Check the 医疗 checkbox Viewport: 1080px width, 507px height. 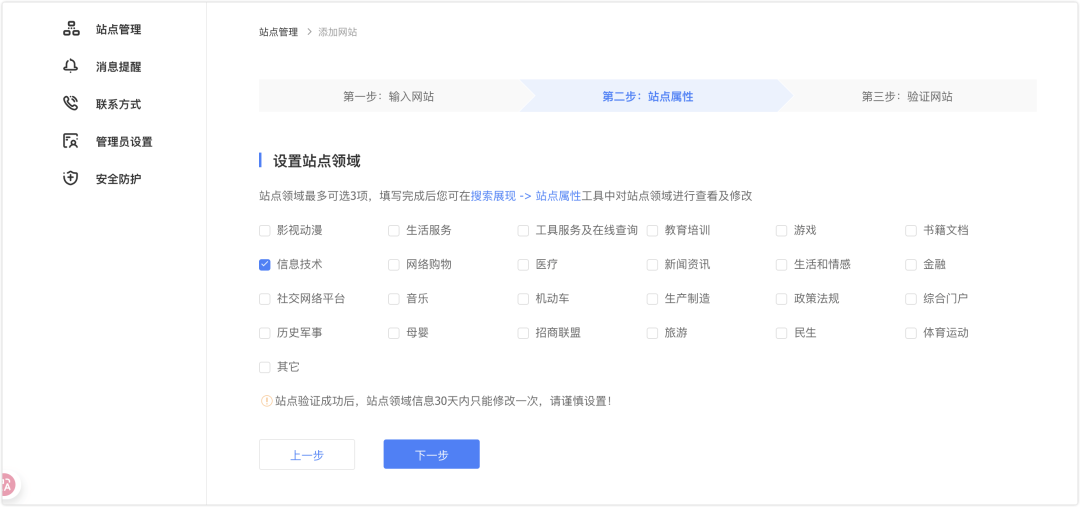(x=523, y=265)
